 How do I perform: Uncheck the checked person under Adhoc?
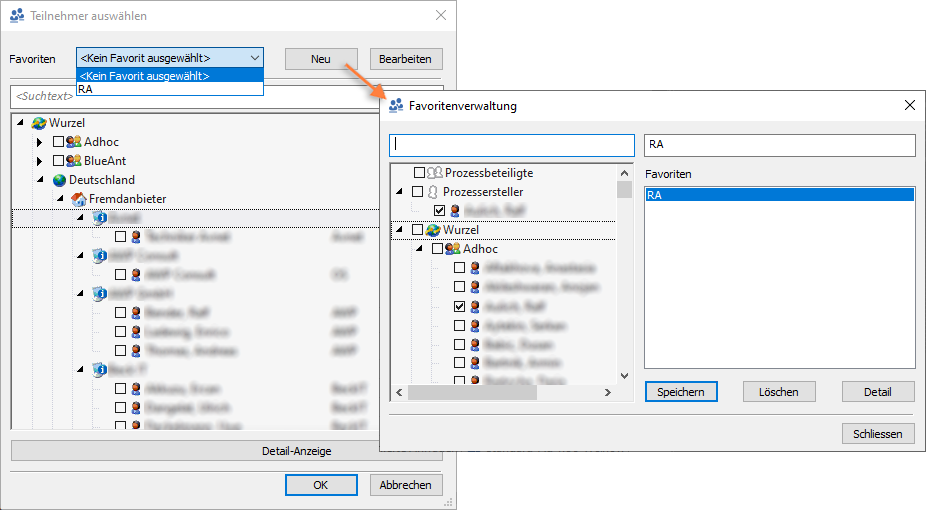click(x=459, y=306)
